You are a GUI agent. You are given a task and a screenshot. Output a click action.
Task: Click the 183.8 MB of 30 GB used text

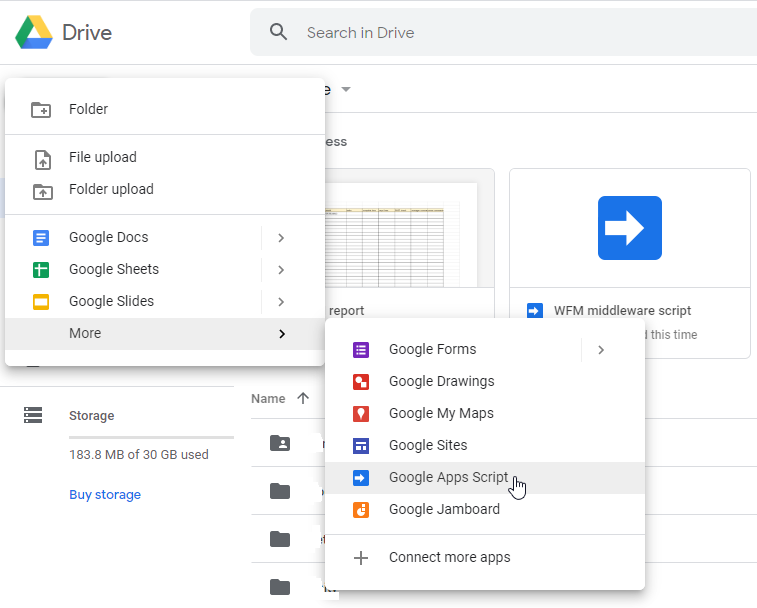[139, 454]
